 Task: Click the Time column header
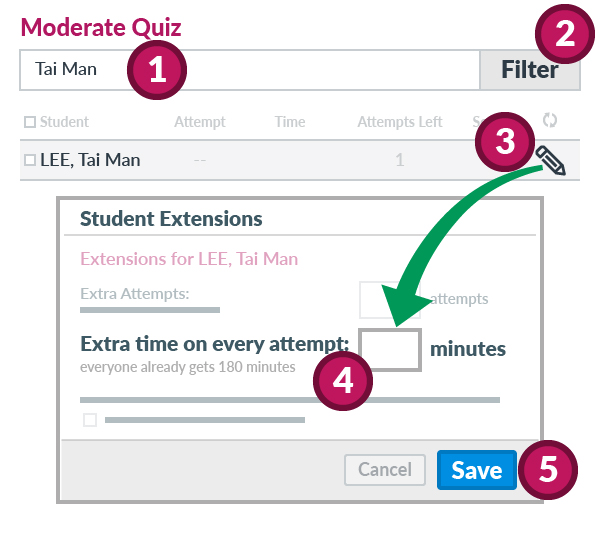click(x=290, y=122)
